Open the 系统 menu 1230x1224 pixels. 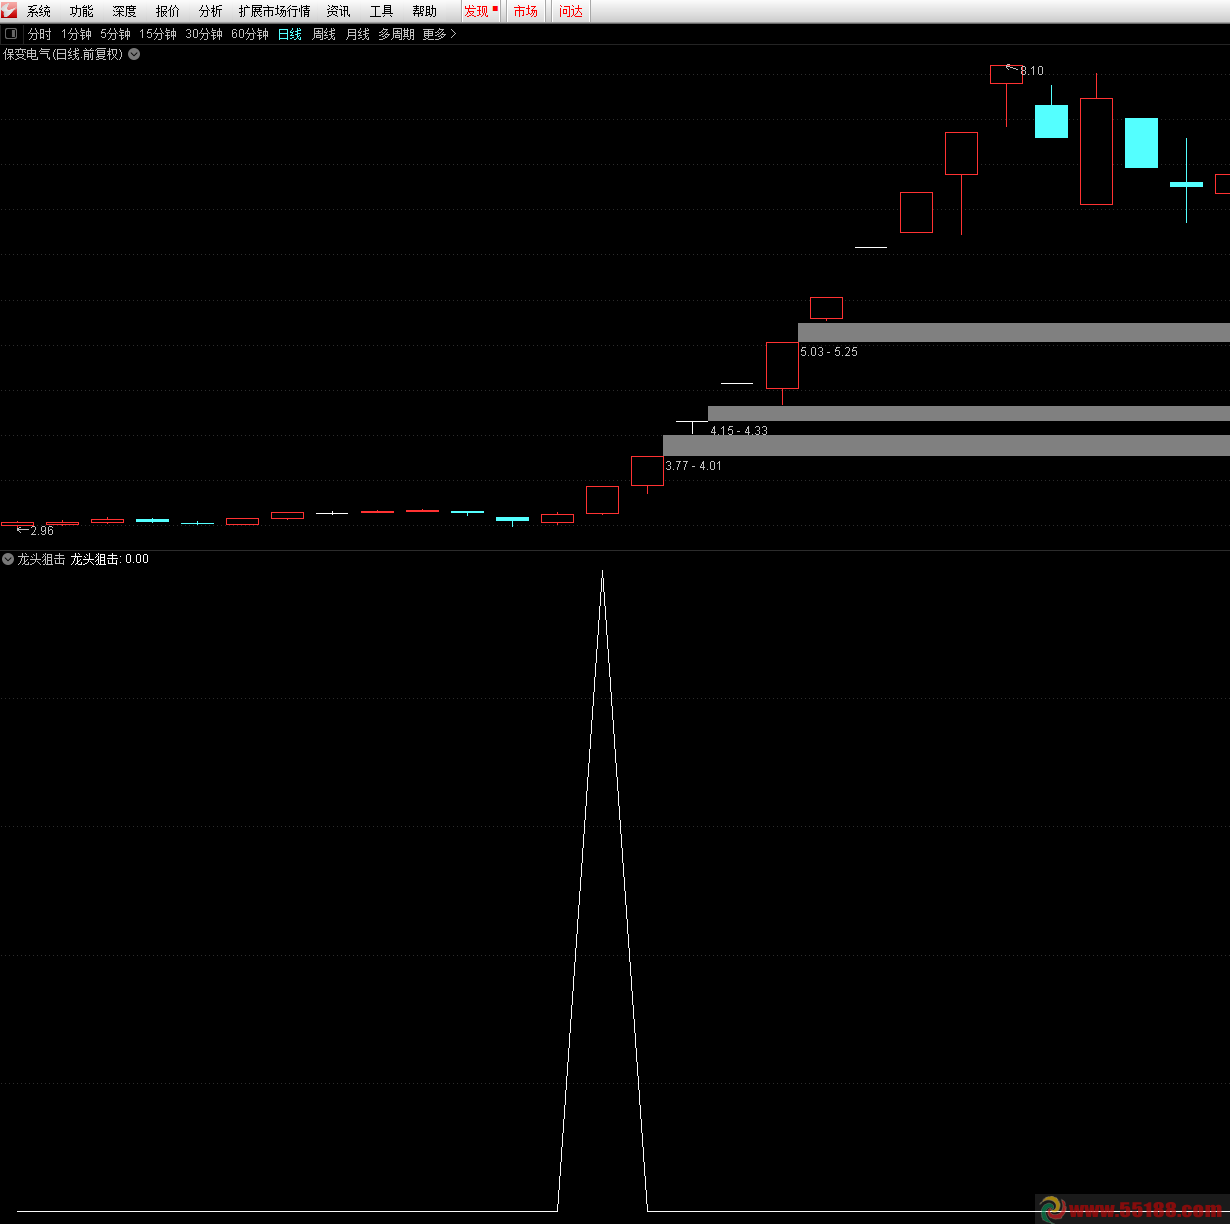(x=39, y=11)
